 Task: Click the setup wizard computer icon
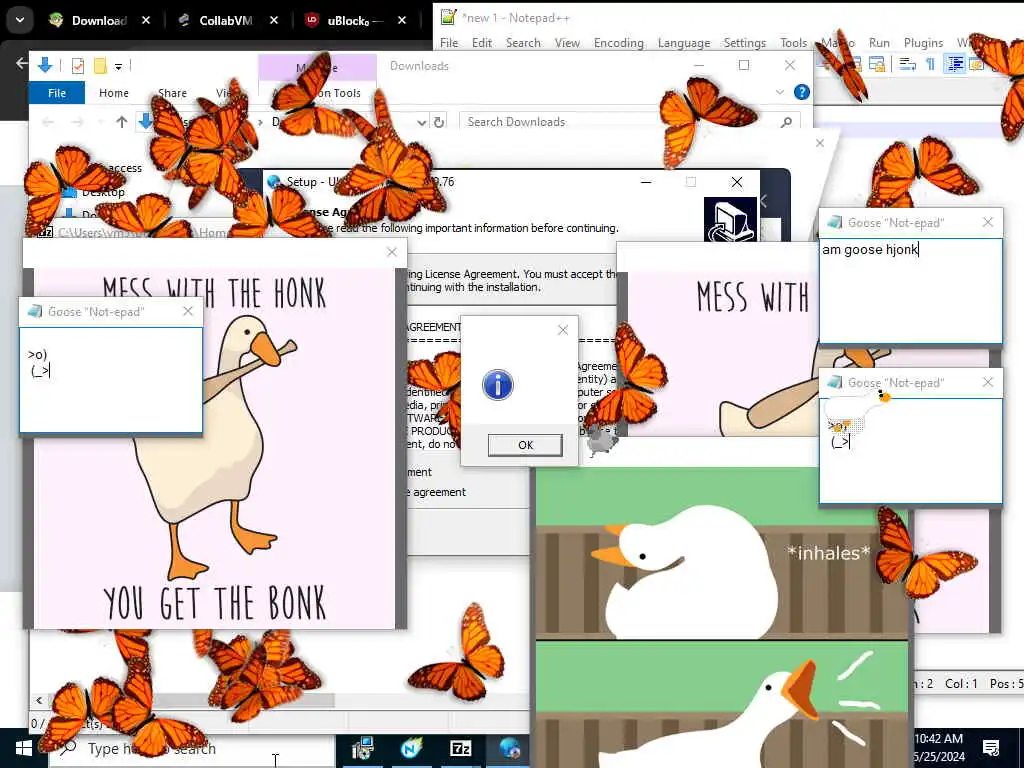click(x=730, y=219)
